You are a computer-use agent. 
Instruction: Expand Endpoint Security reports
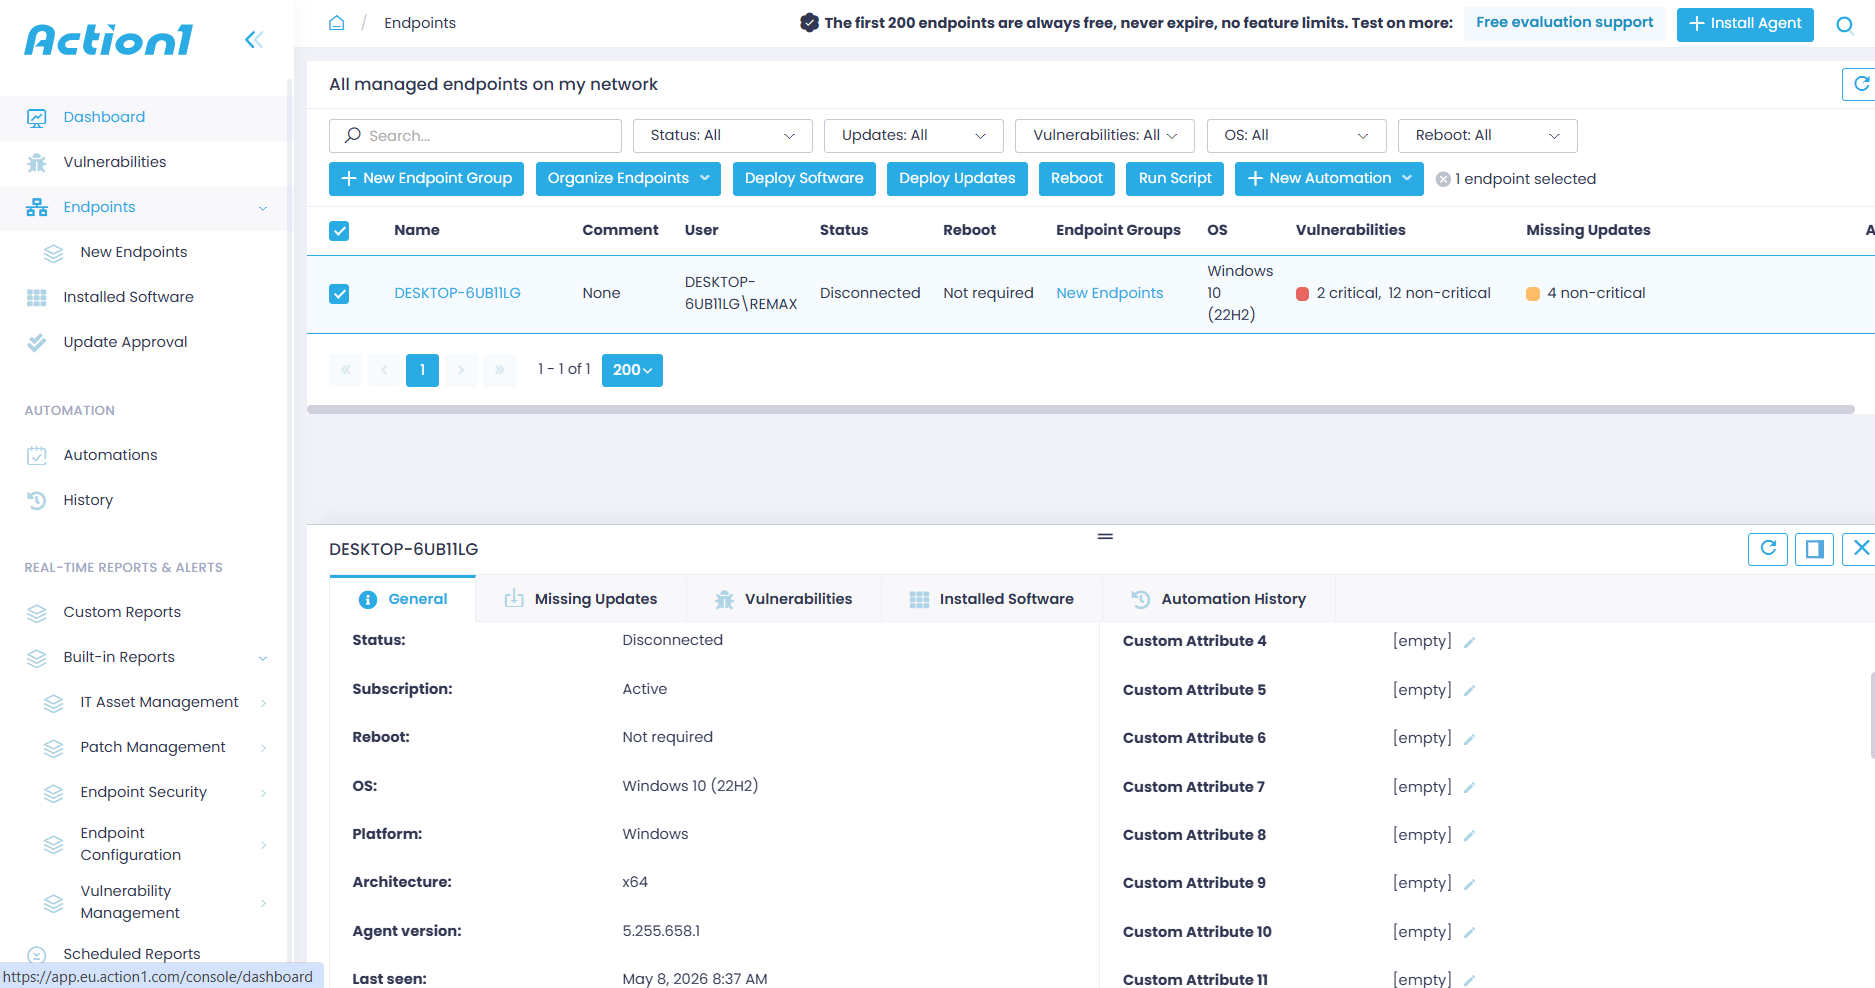263,793
